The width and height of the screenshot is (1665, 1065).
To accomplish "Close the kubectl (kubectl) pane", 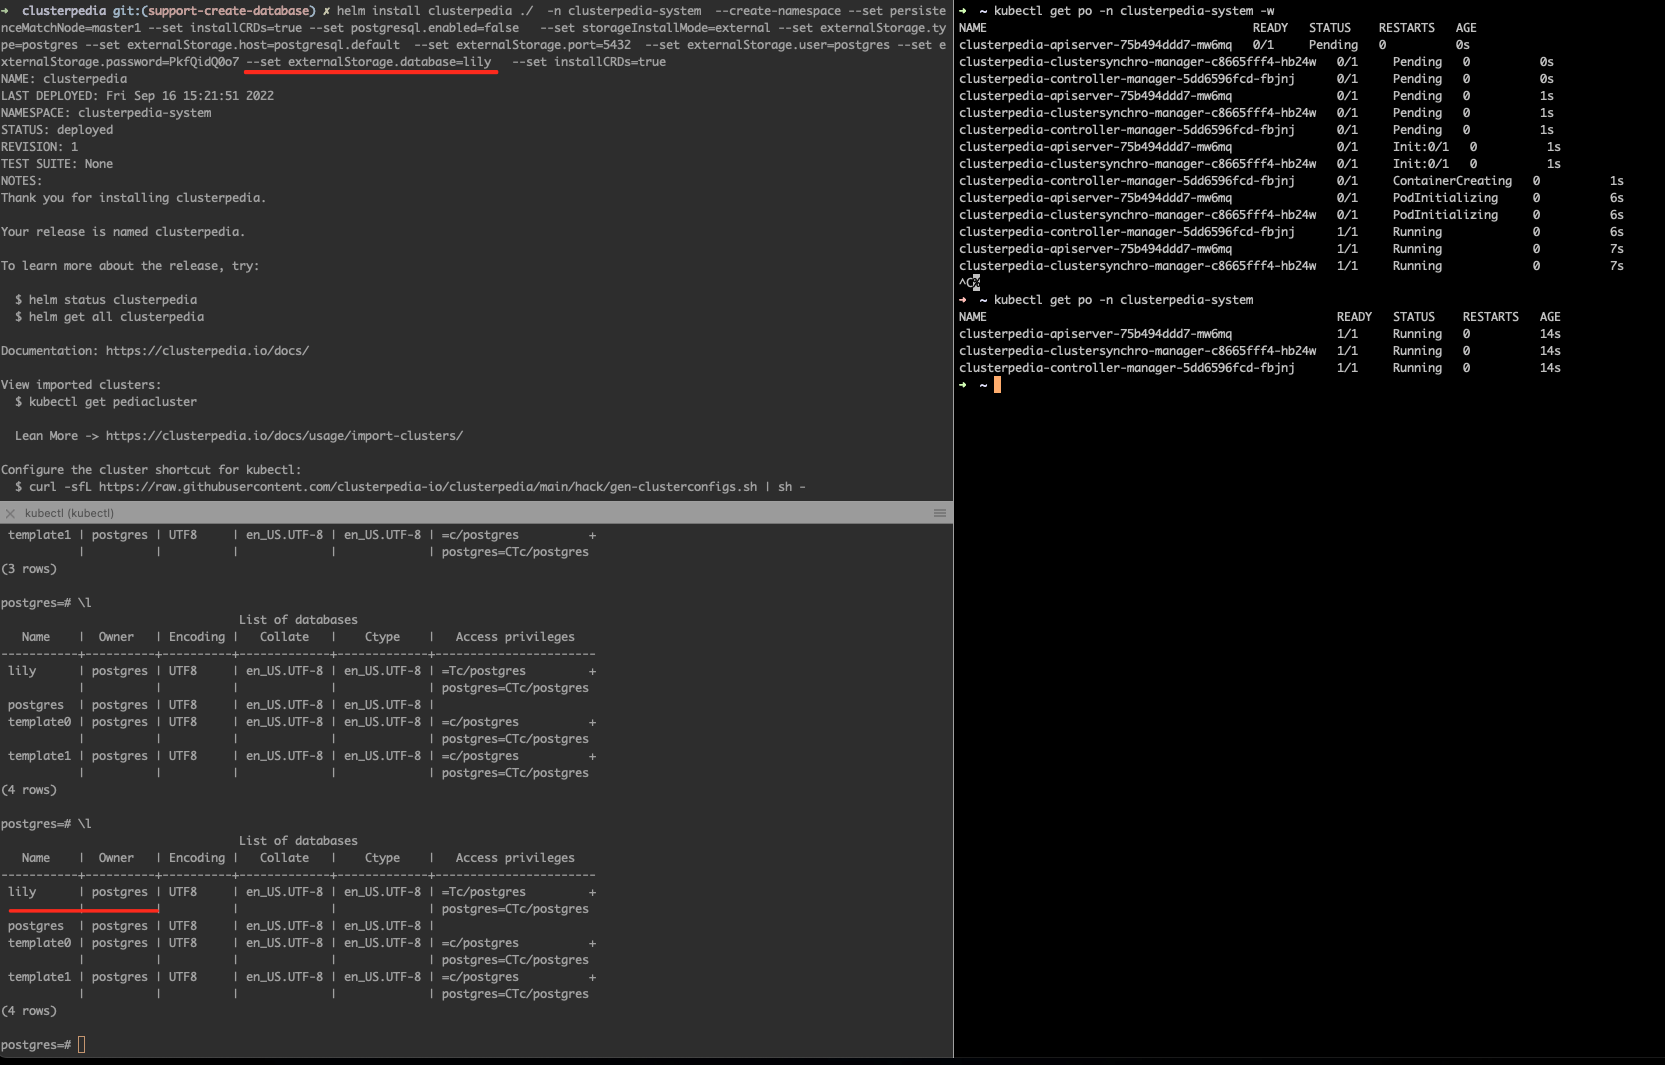I will [x=10, y=513].
